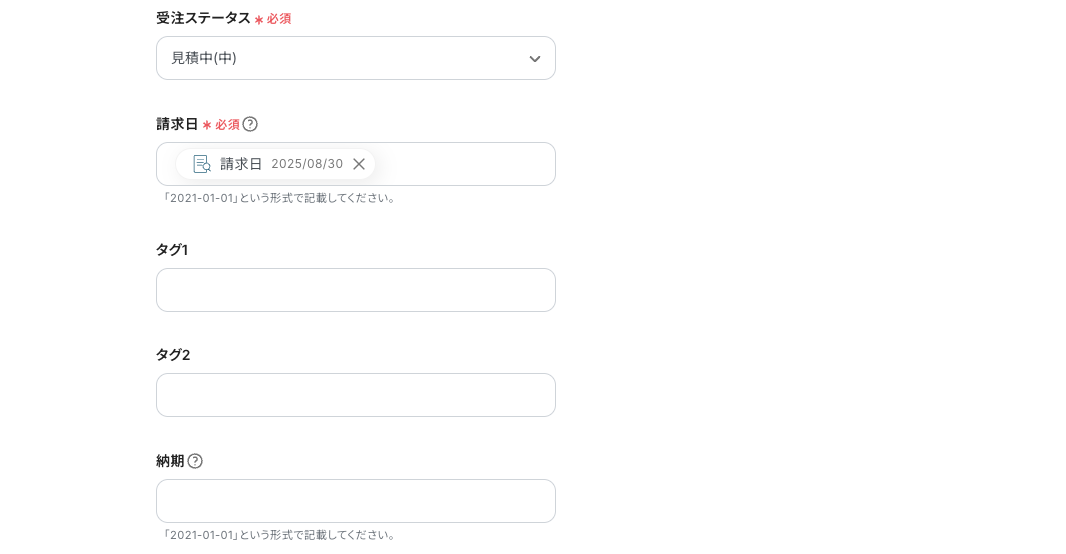The image size is (1066, 554).
Task: Click the タグ1 label
Action: coord(172,250)
